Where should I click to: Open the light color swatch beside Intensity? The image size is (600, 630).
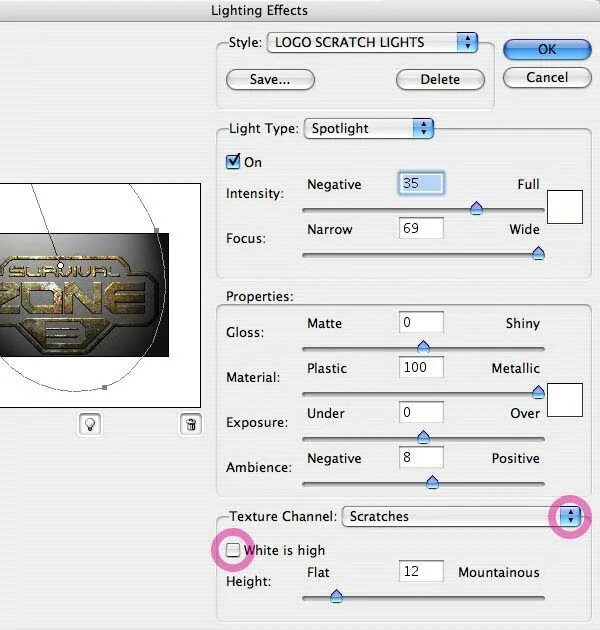click(x=565, y=207)
